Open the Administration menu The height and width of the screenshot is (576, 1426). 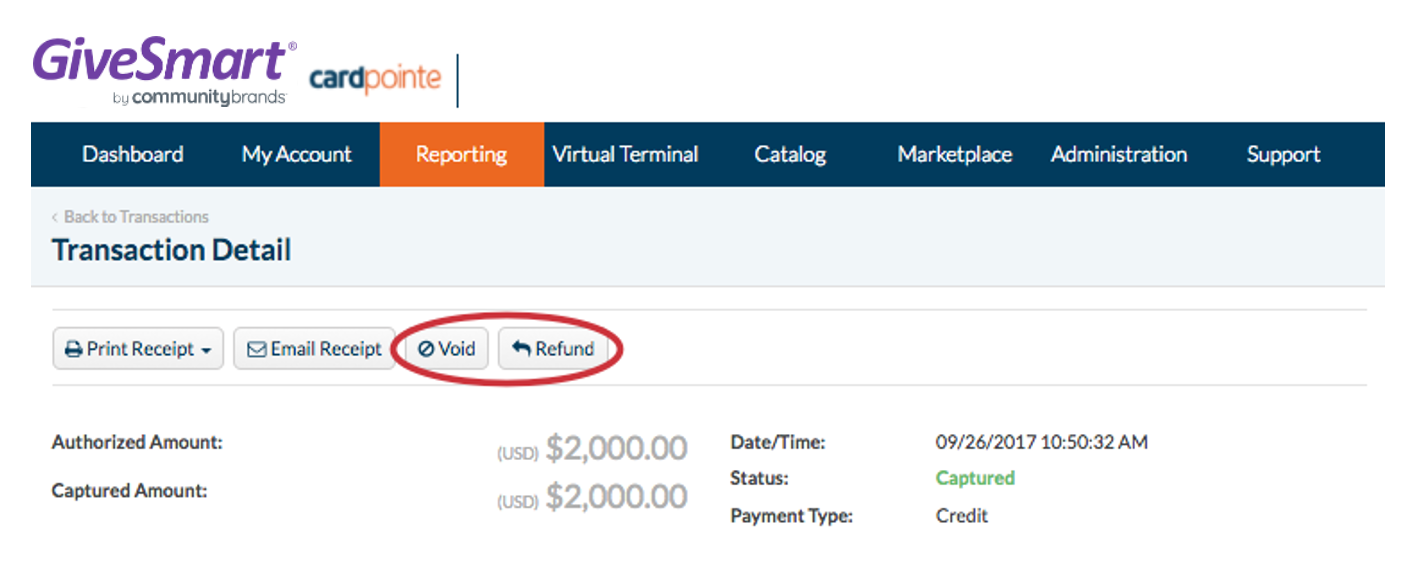[x=1119, y=154]
